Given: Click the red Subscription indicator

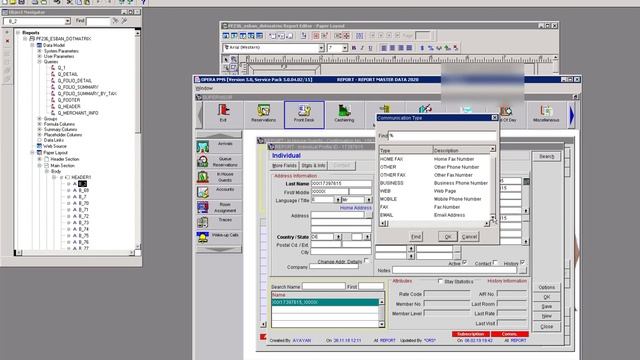Looking at the screenshot, I should click(471, 334).
